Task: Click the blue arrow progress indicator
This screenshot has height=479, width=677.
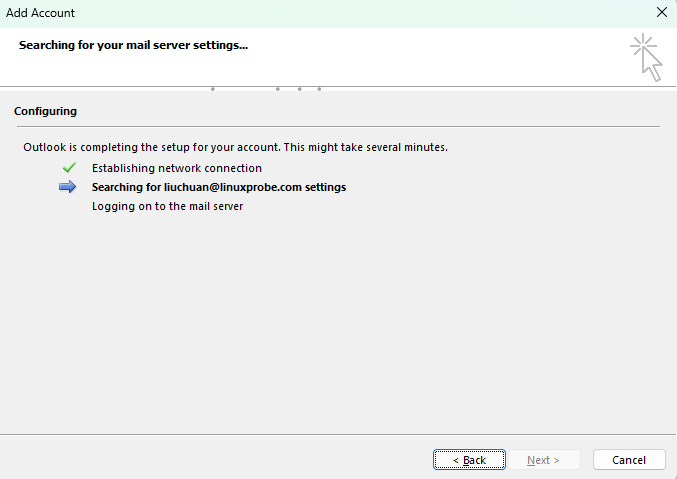Action: [68, 187]
